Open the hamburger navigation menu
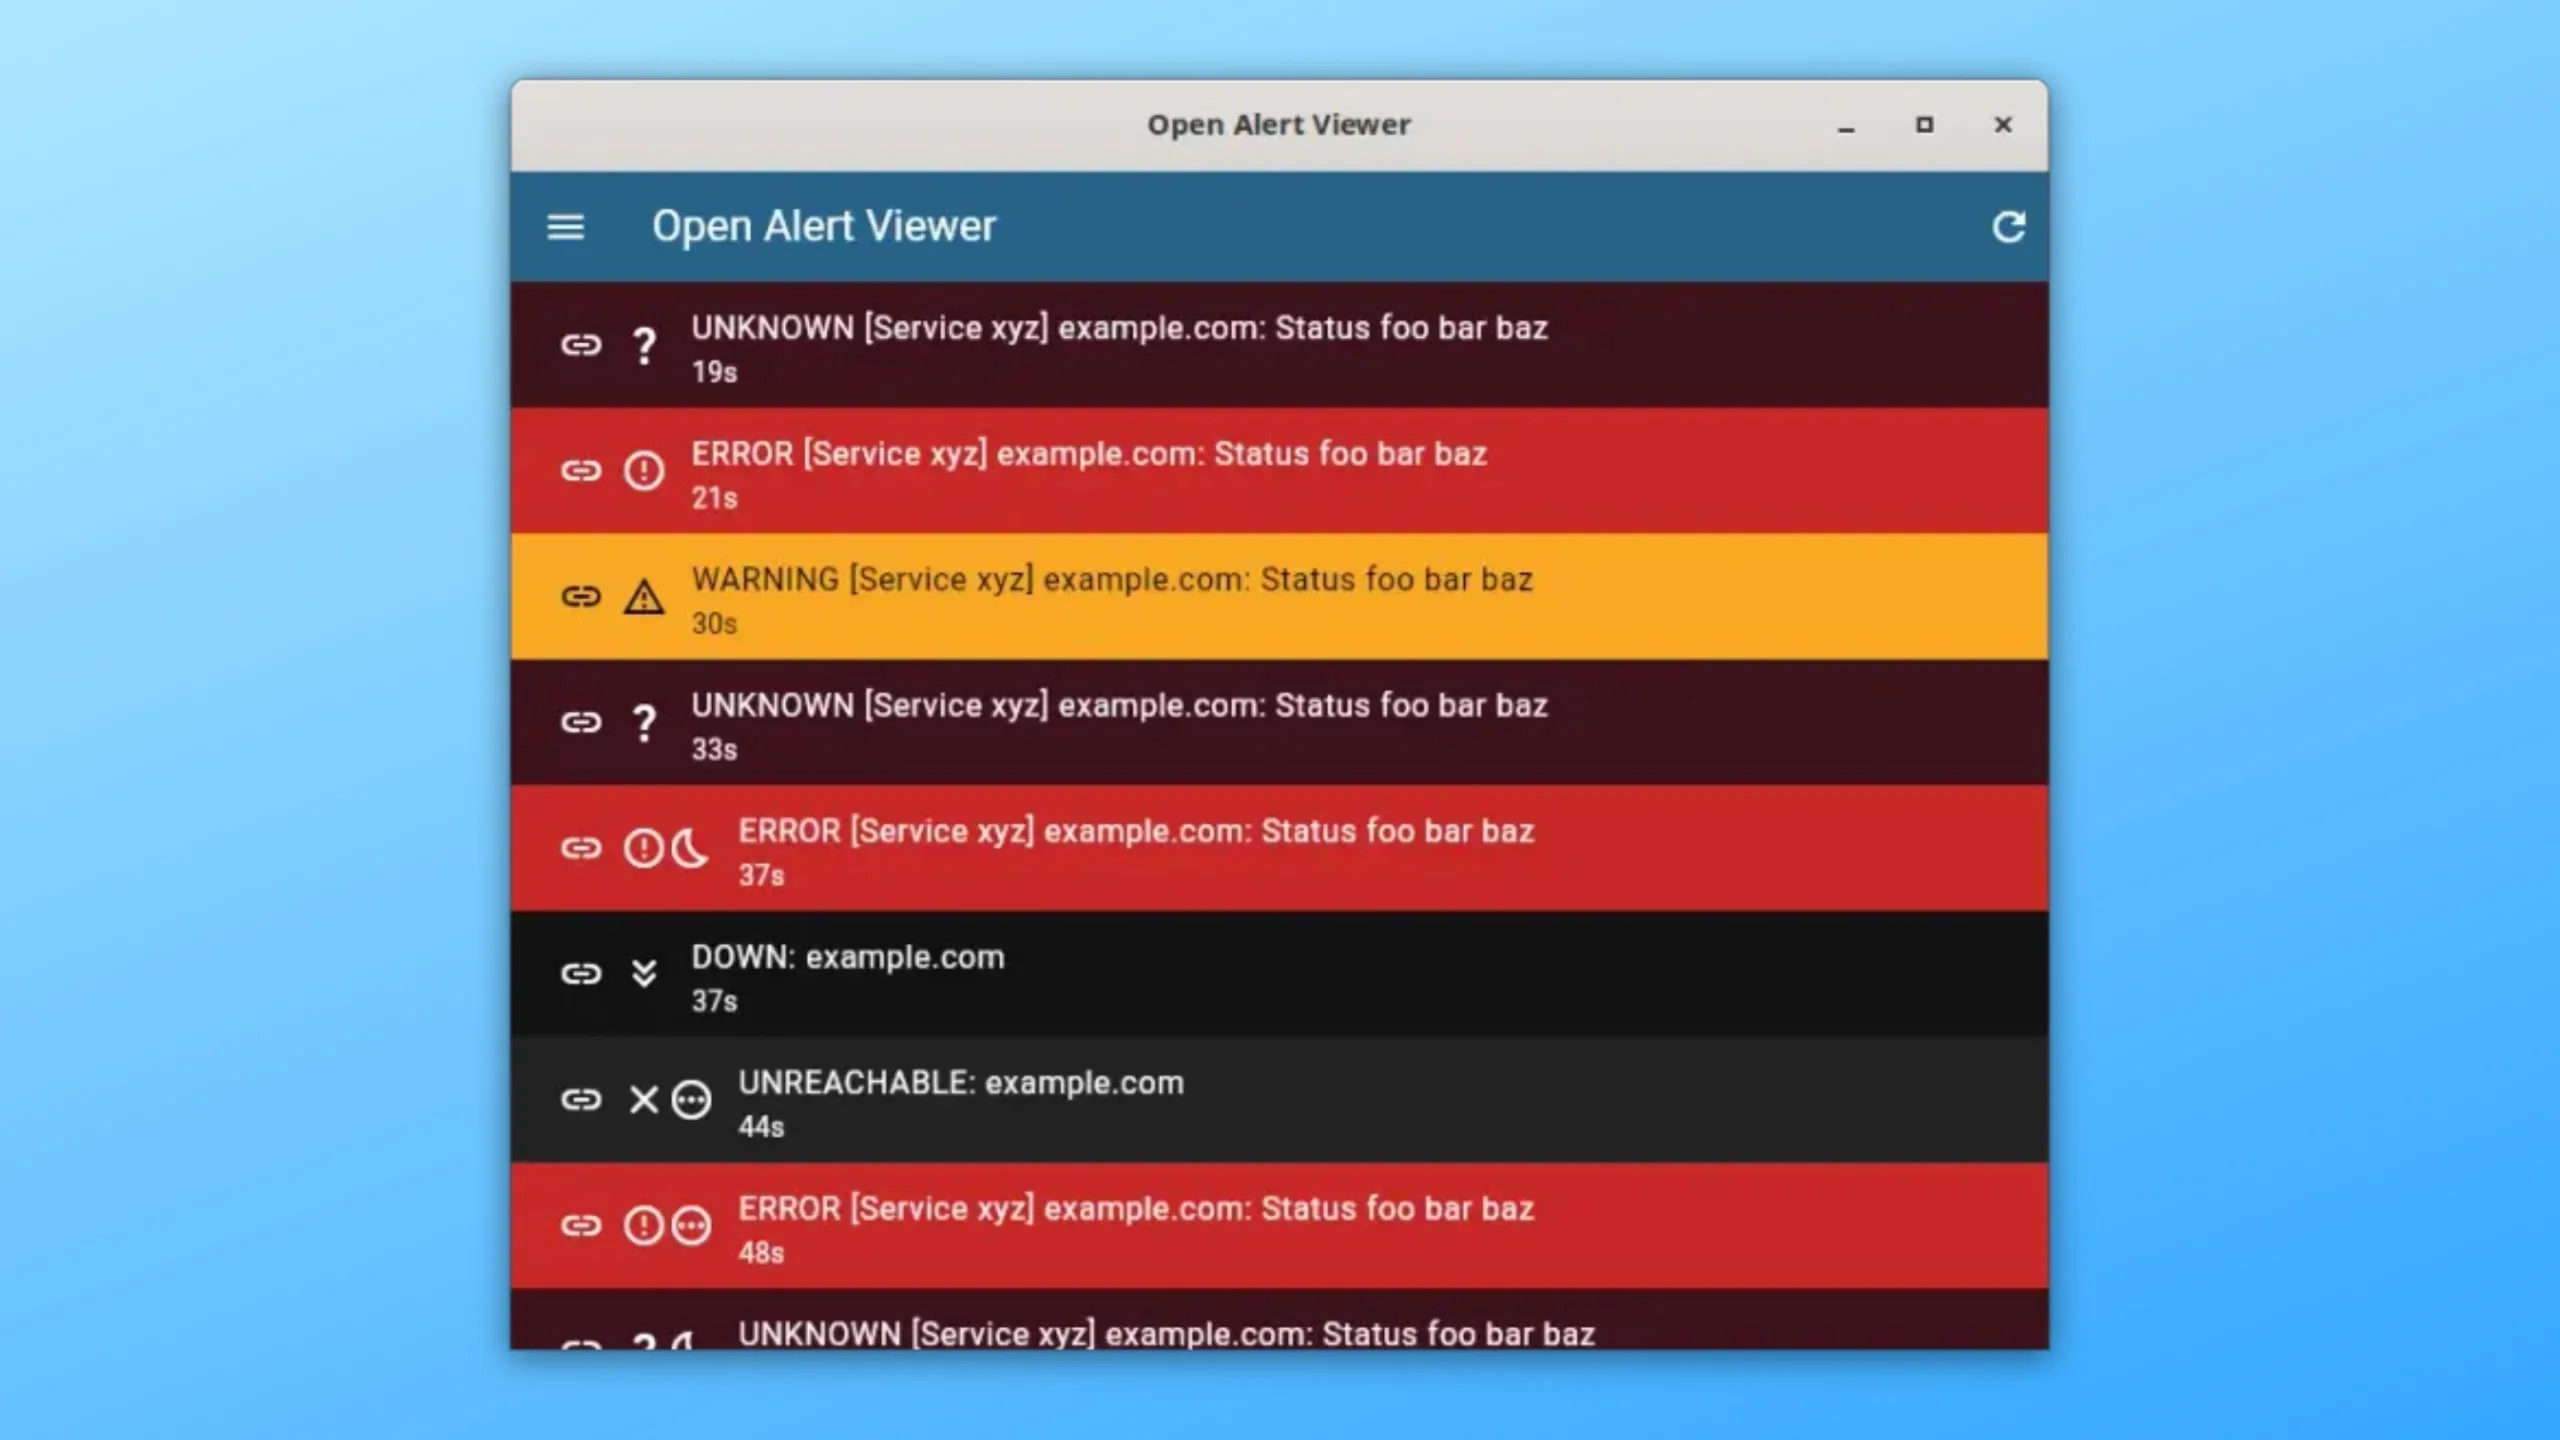The width and height of the screenshot is (2560, 1440). (x=565, y=227)
